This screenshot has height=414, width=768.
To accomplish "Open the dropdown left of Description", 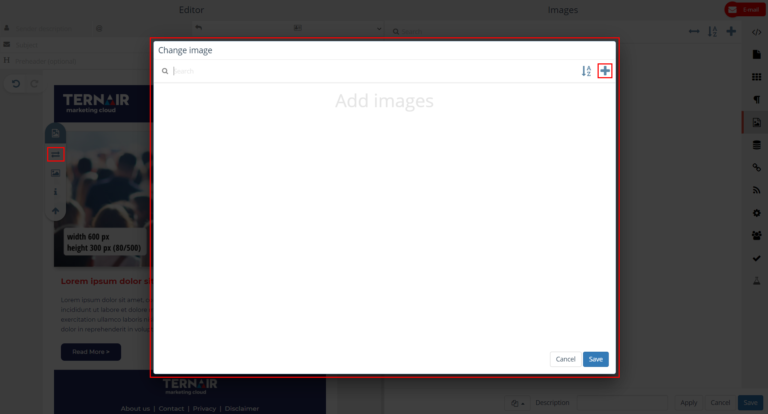I will click(518, 403).
